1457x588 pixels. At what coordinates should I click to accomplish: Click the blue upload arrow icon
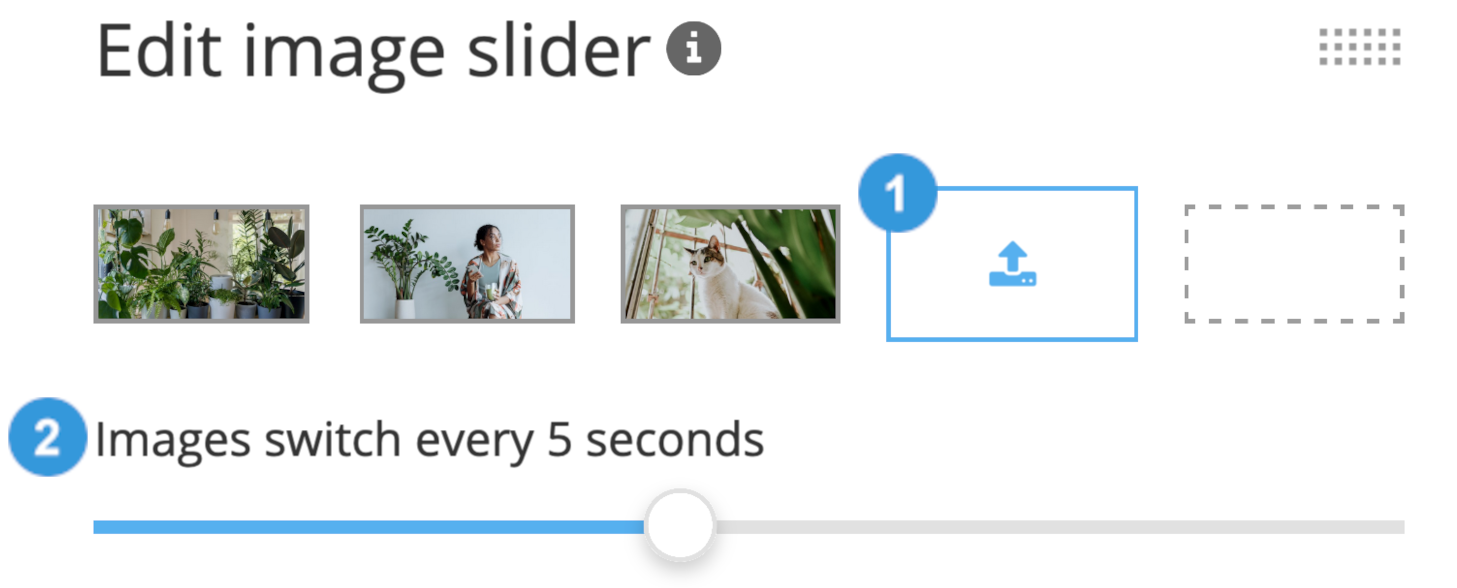click(1012, 264)
